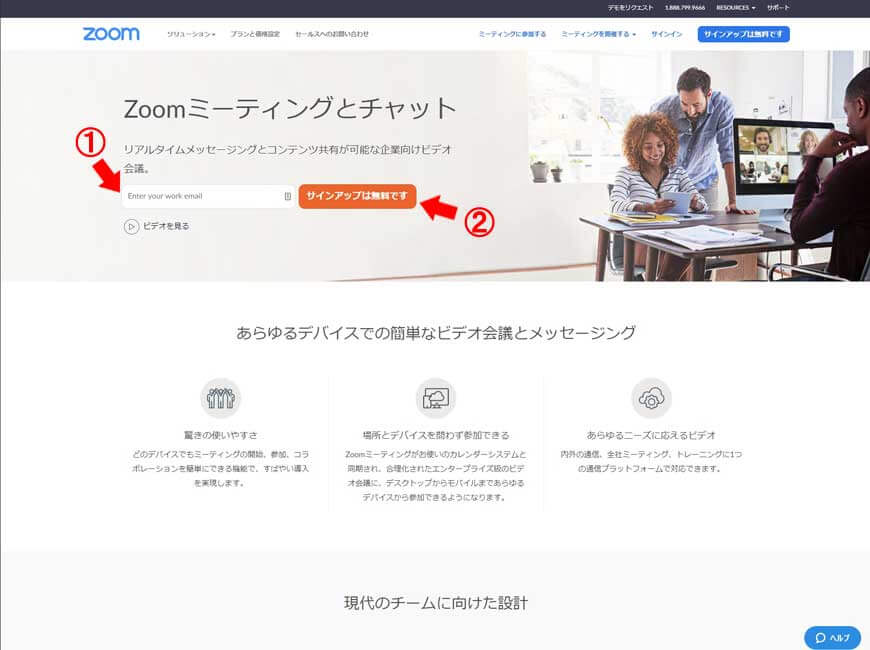Focus the Enter your work email field
This screenshot has height=650, width=870.
tap(208, 196)
